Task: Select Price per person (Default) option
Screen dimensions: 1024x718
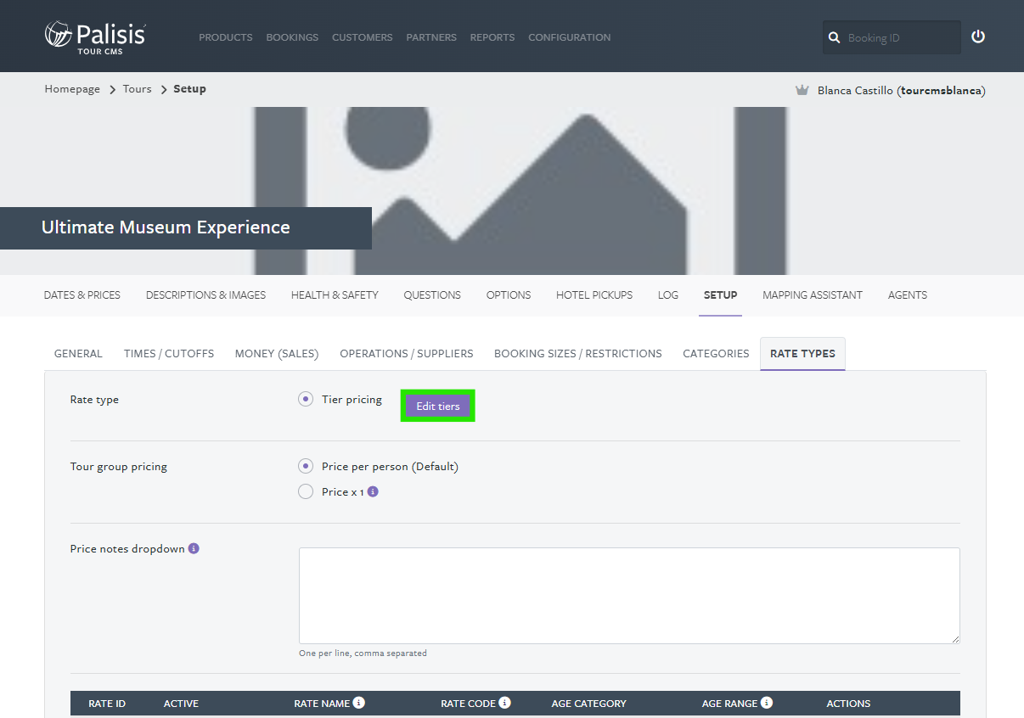Action: 305,466
